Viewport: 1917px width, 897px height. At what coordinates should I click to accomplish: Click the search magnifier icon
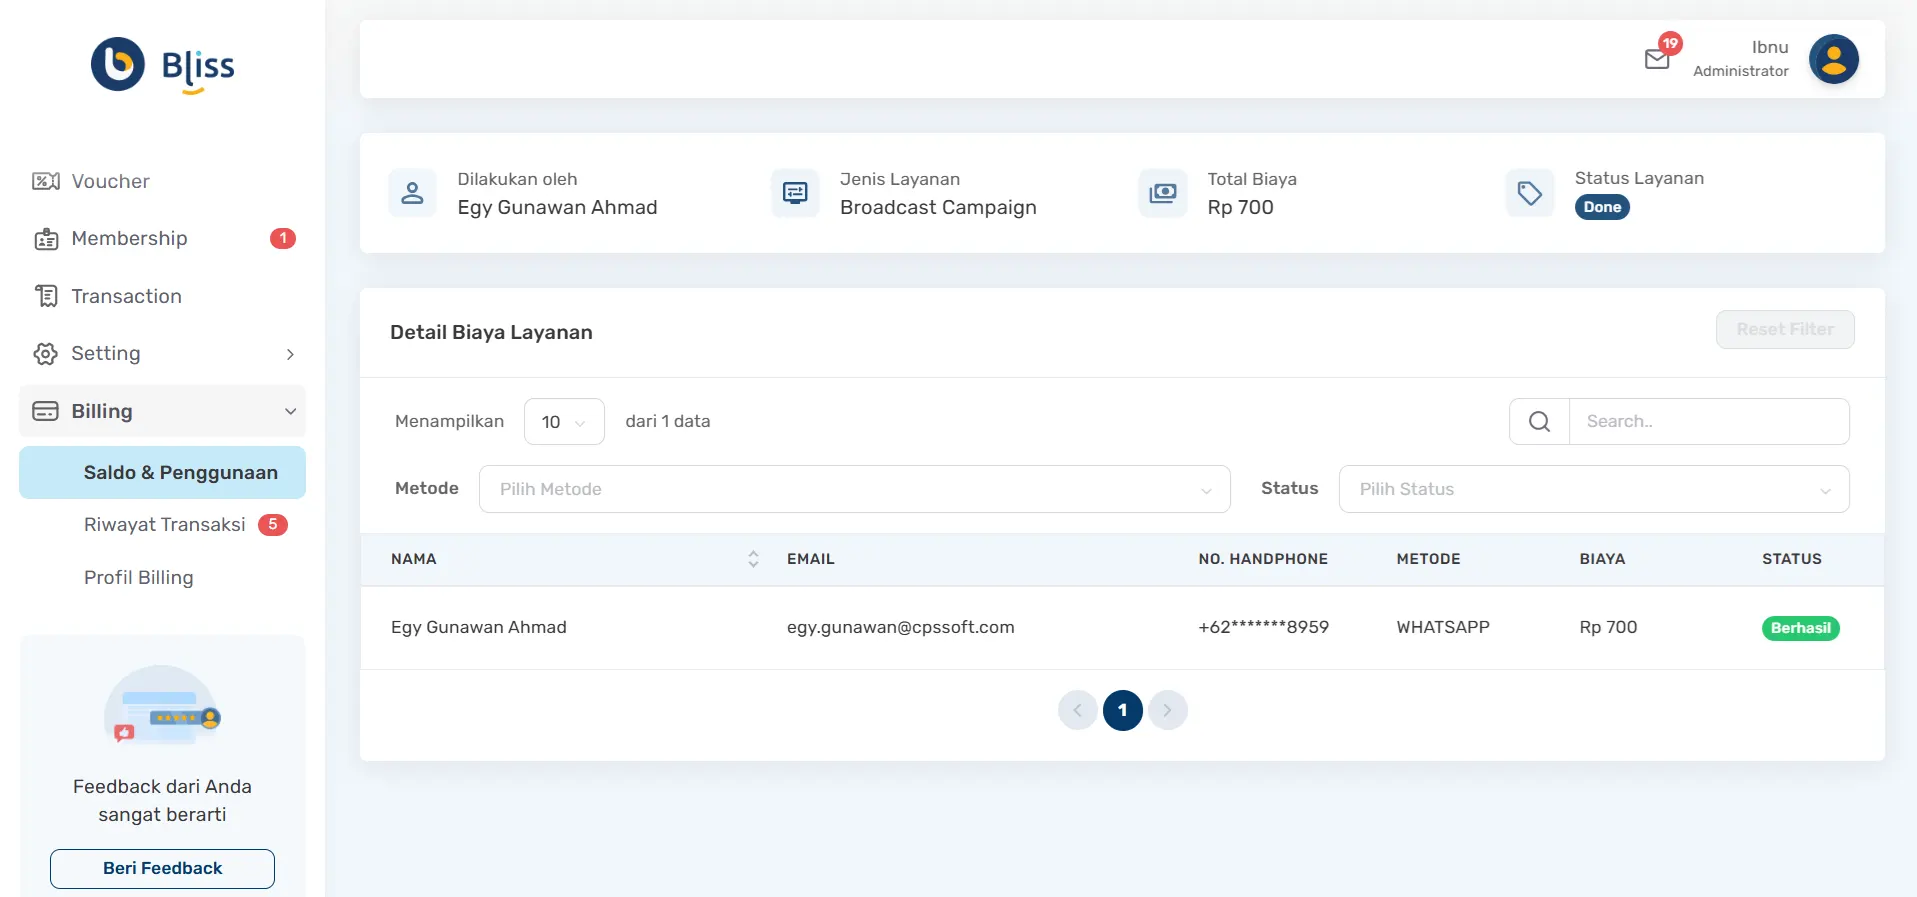pyautogui.click(x=1539, y=422)
